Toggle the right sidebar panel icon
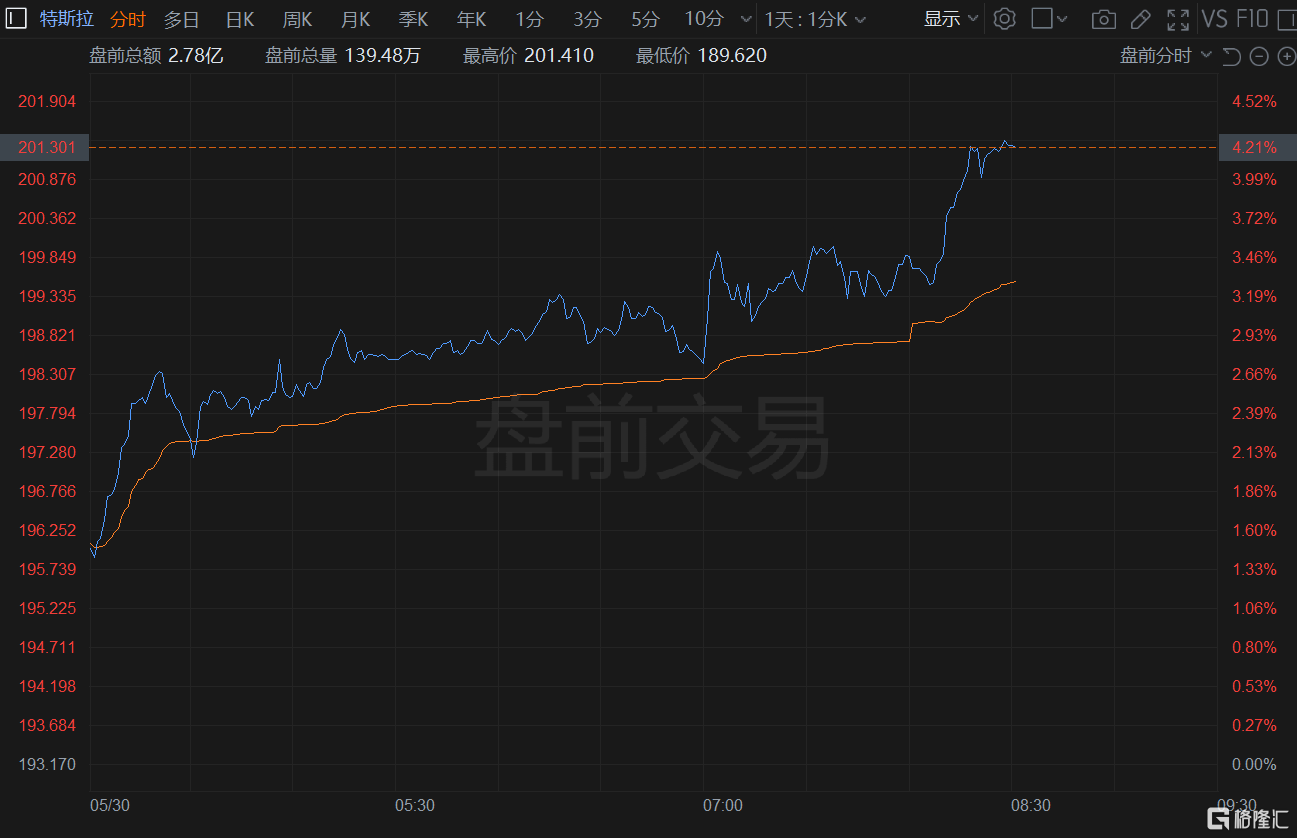1297x838 pixels. (x=1287, y=19)
